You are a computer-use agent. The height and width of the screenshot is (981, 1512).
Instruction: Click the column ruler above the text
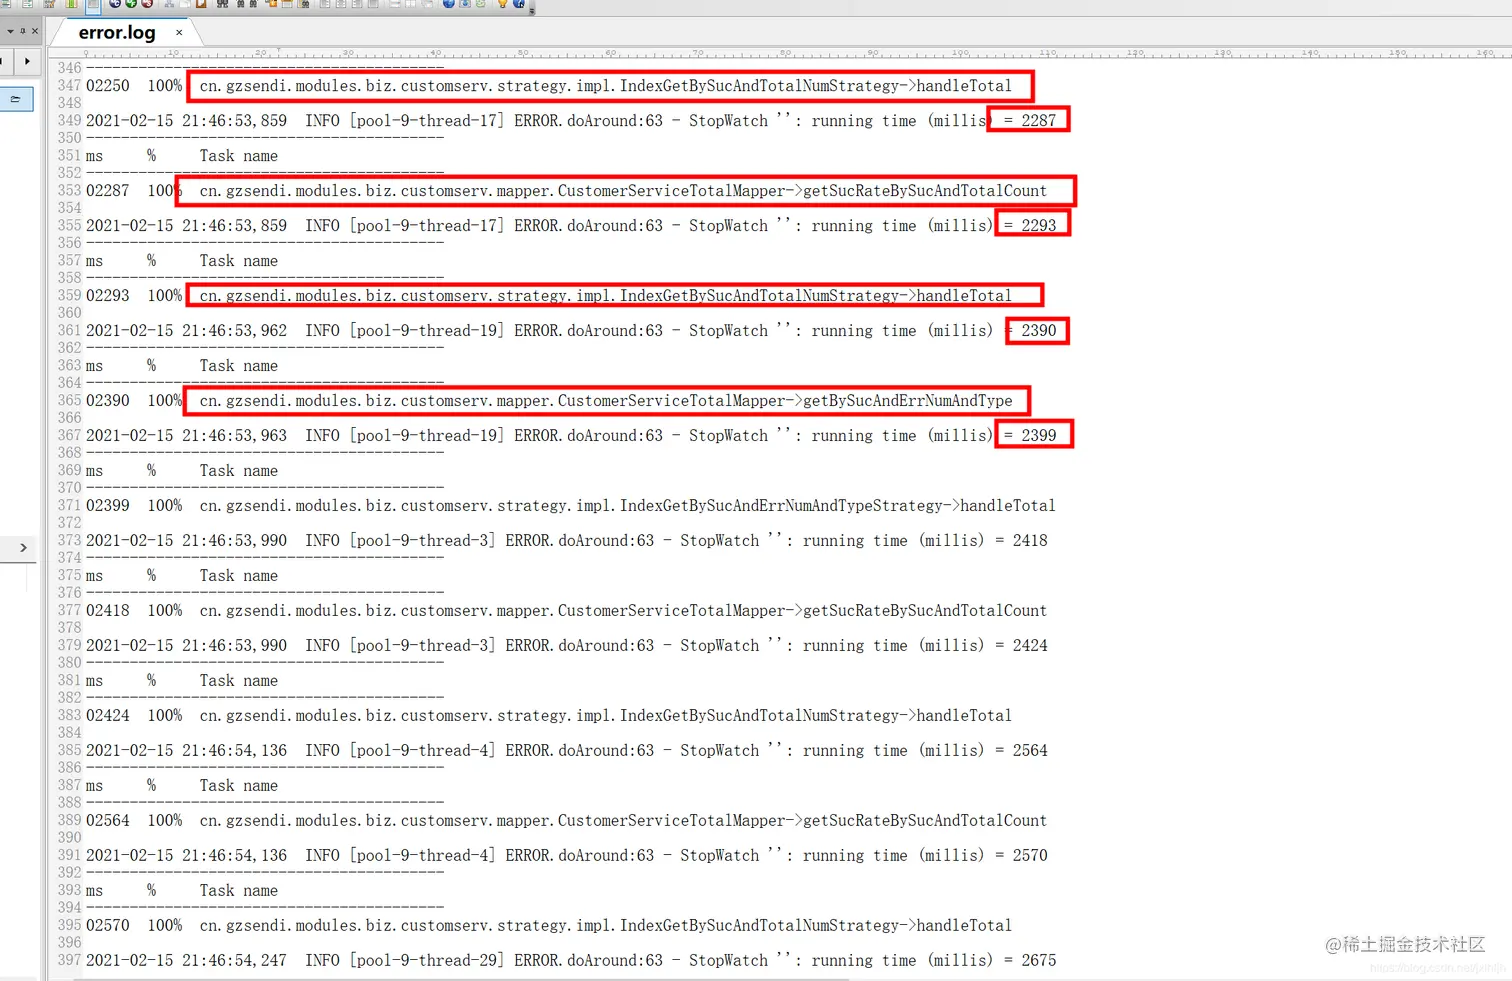click(x=780, y=53)
